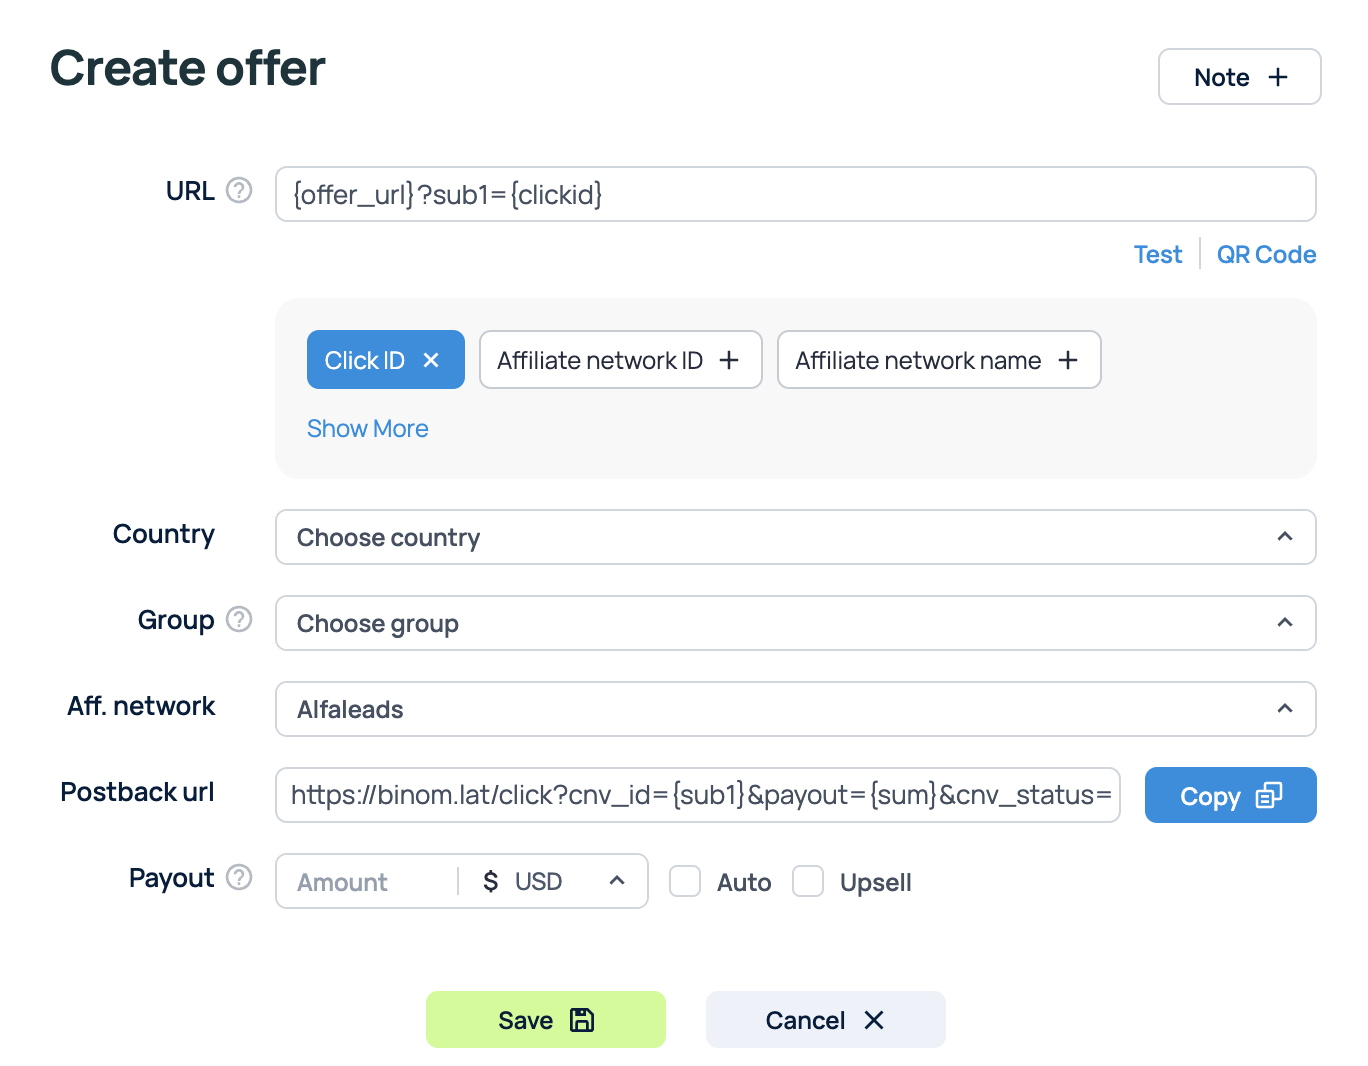Open the Choose country dropdown
The height and width of the screenshot is (1066, 1368).
point(795,537)
